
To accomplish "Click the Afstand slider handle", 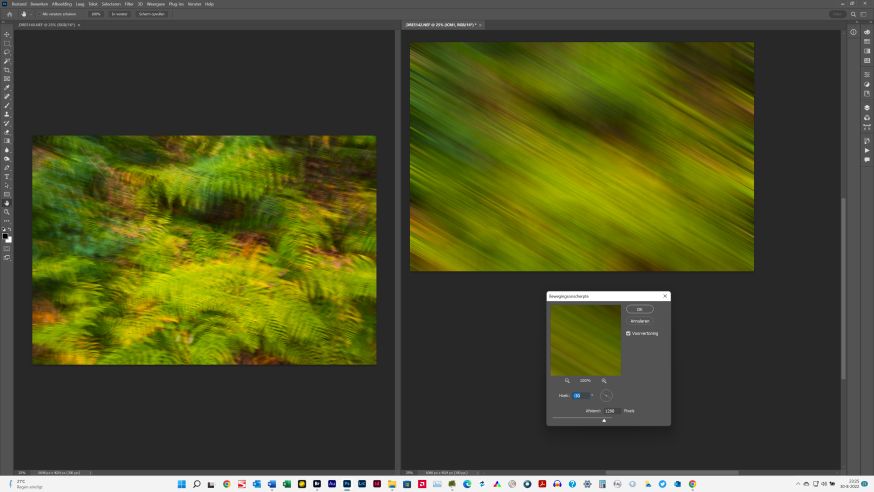I will tap(604, 420).
